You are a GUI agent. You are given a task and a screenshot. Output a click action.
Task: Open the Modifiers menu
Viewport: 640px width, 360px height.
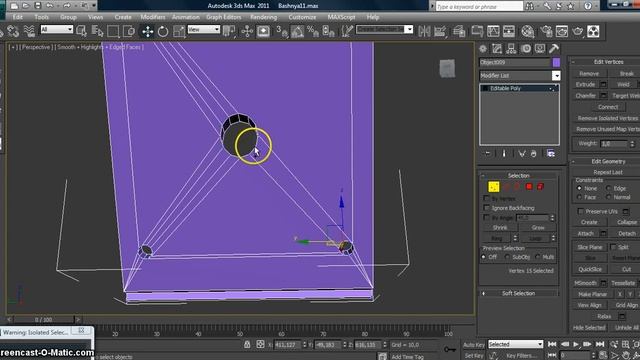coord(153,17)
